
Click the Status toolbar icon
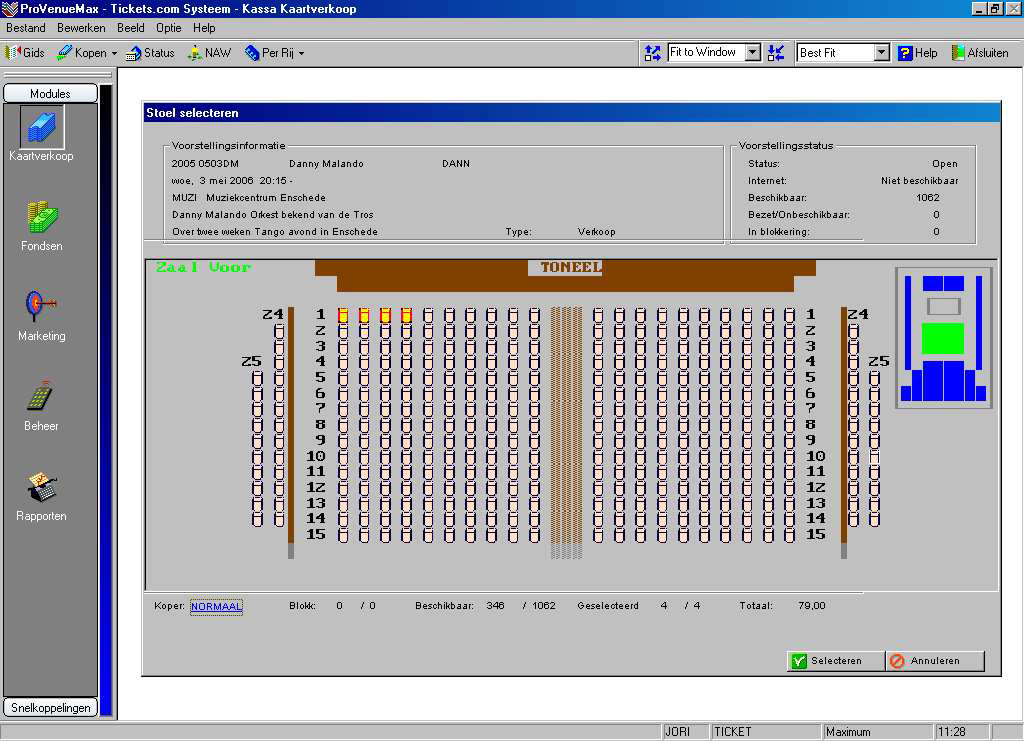pos(133,53)
